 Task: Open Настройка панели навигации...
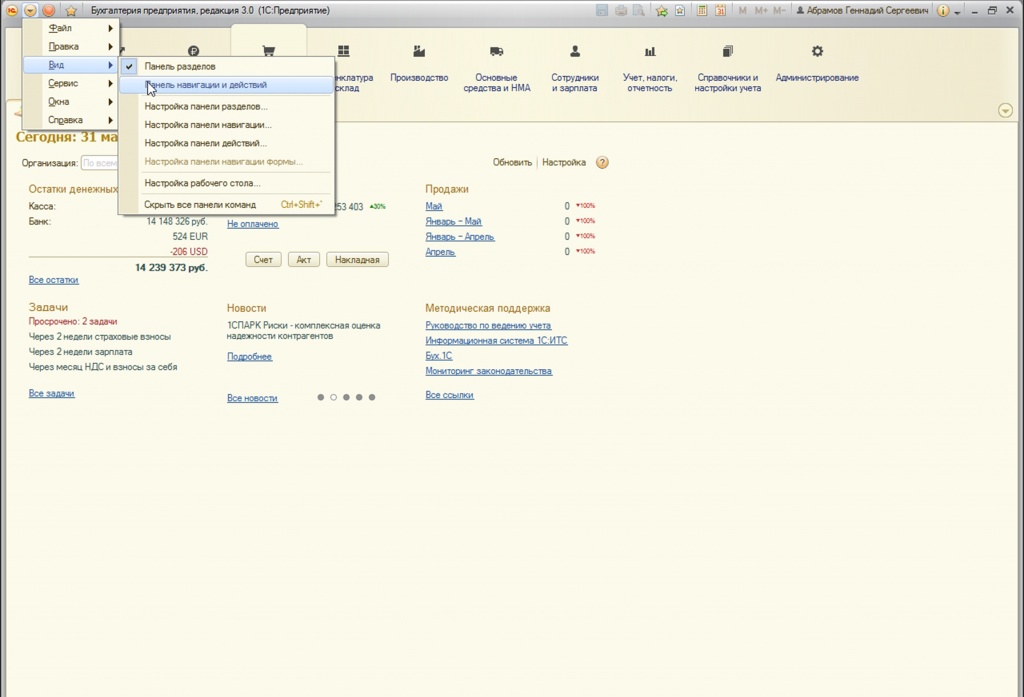[226, 125]
